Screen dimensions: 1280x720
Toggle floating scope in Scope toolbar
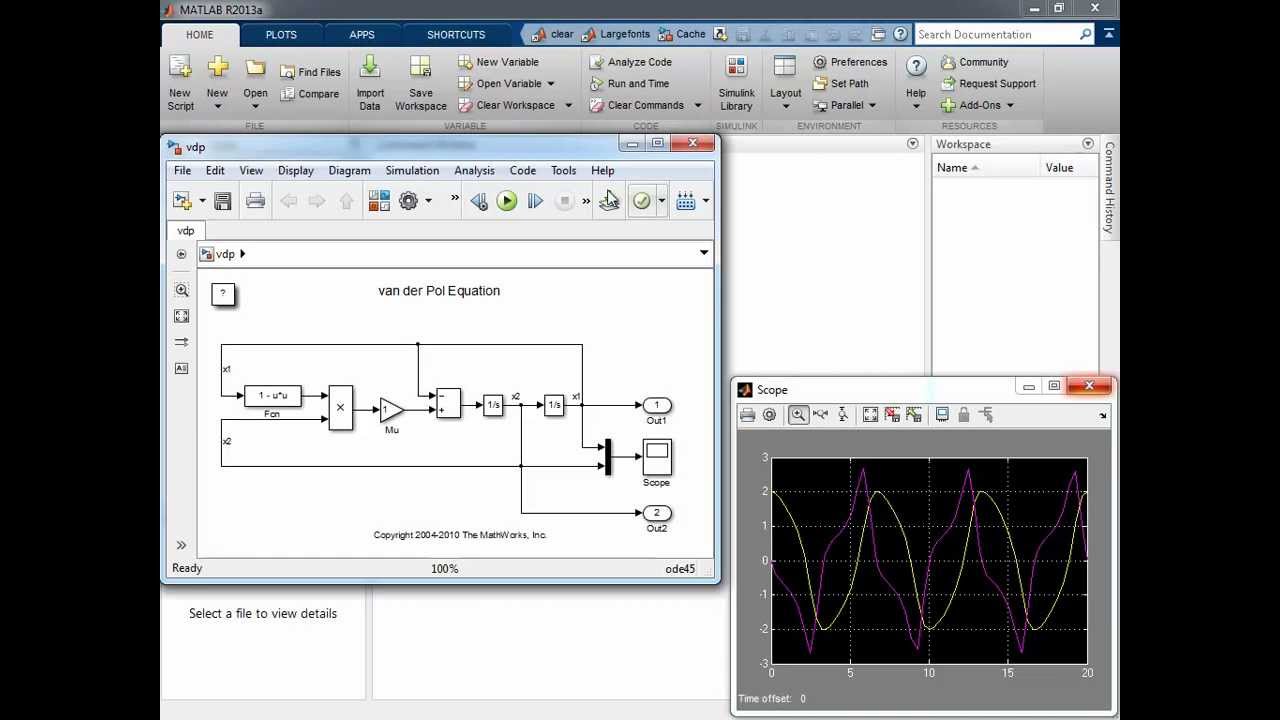pos(942,415)
